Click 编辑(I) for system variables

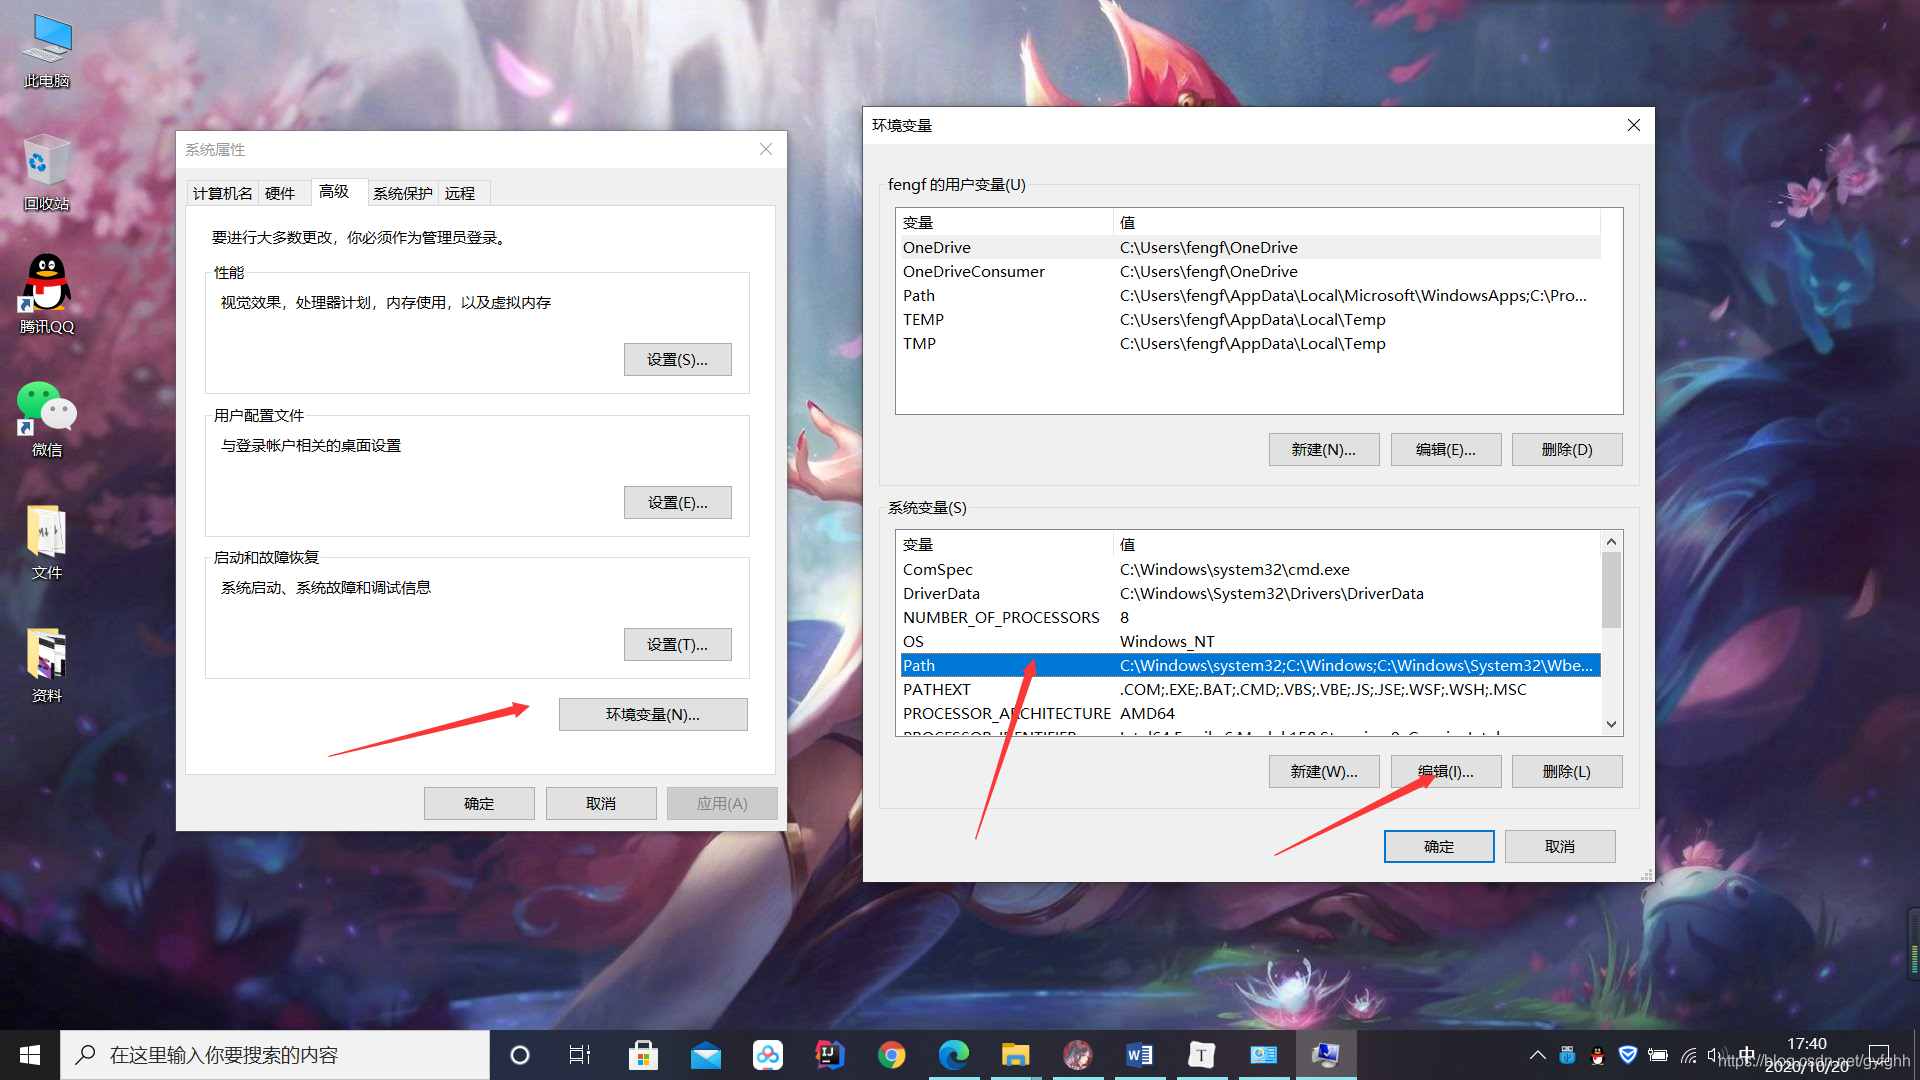coord(1446,772)
